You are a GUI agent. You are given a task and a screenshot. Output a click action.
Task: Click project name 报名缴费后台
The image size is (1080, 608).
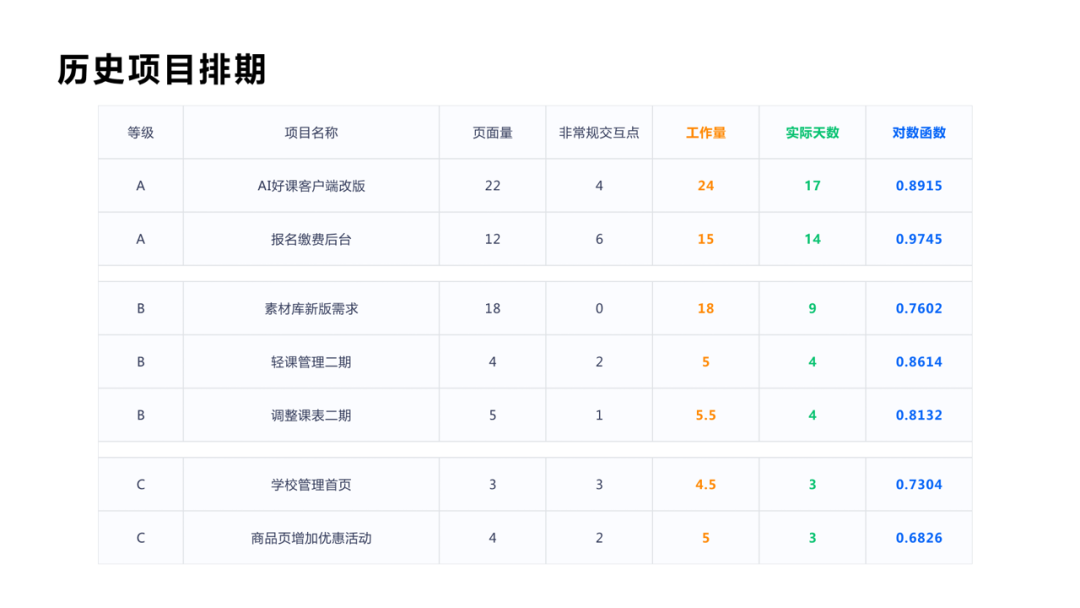pyautogui.click(x=311, y=240)
